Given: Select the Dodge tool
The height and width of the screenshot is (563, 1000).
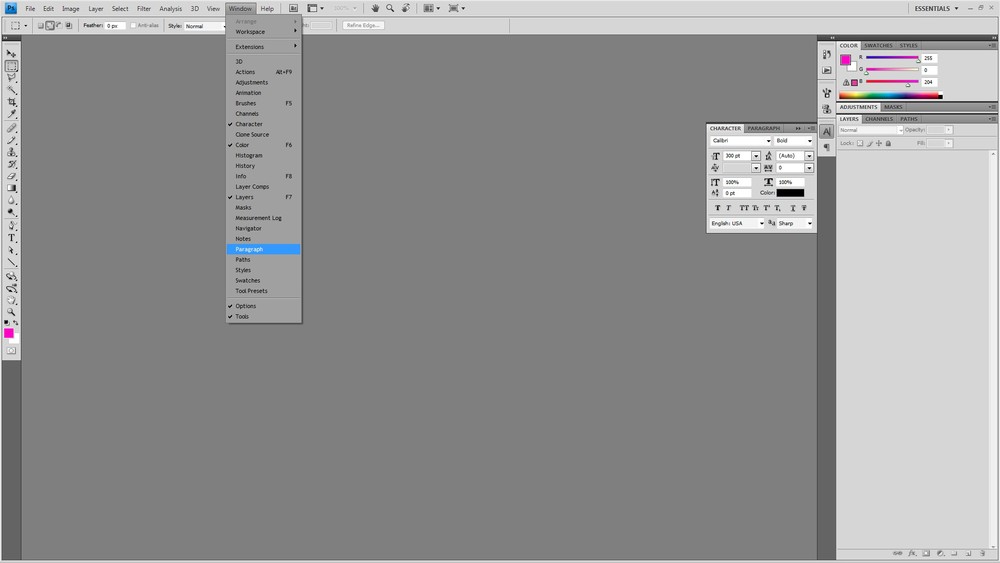Looking at the screenshot, I should 11,212.
